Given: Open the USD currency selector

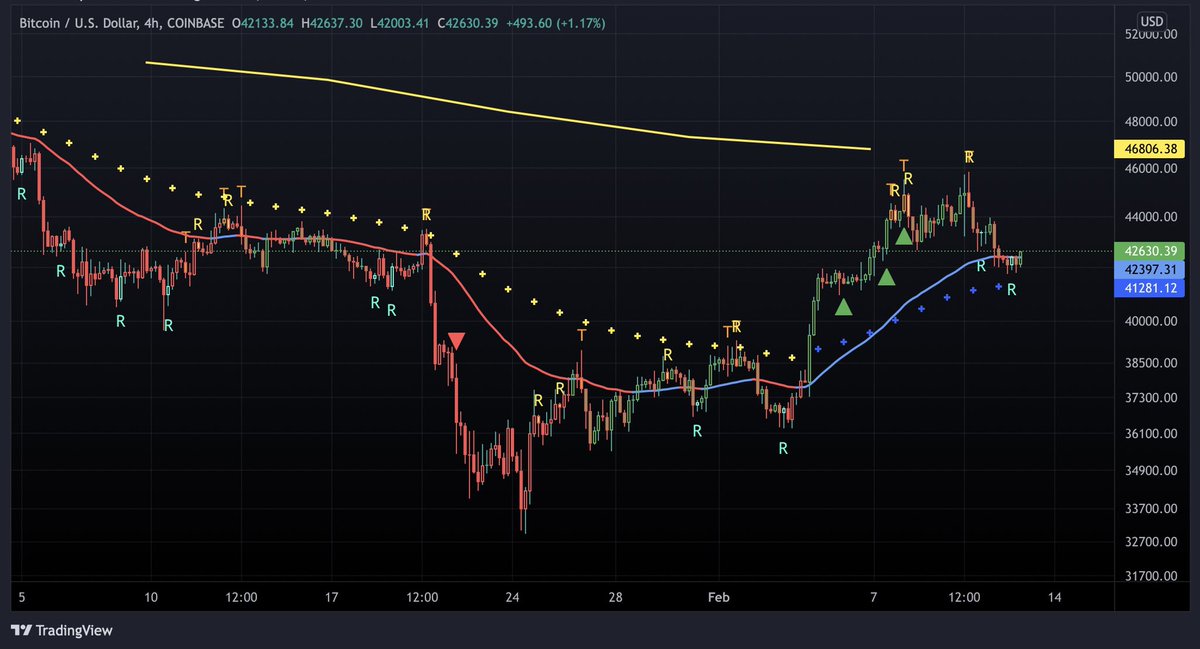Looking at the screenshot, I should click(x=1151, y=20).
